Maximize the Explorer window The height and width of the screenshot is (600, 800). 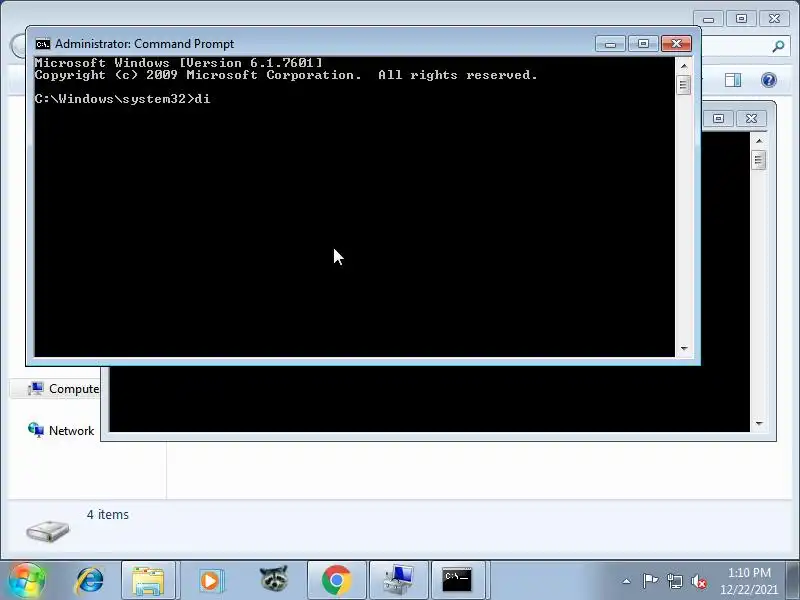(741, 19)
